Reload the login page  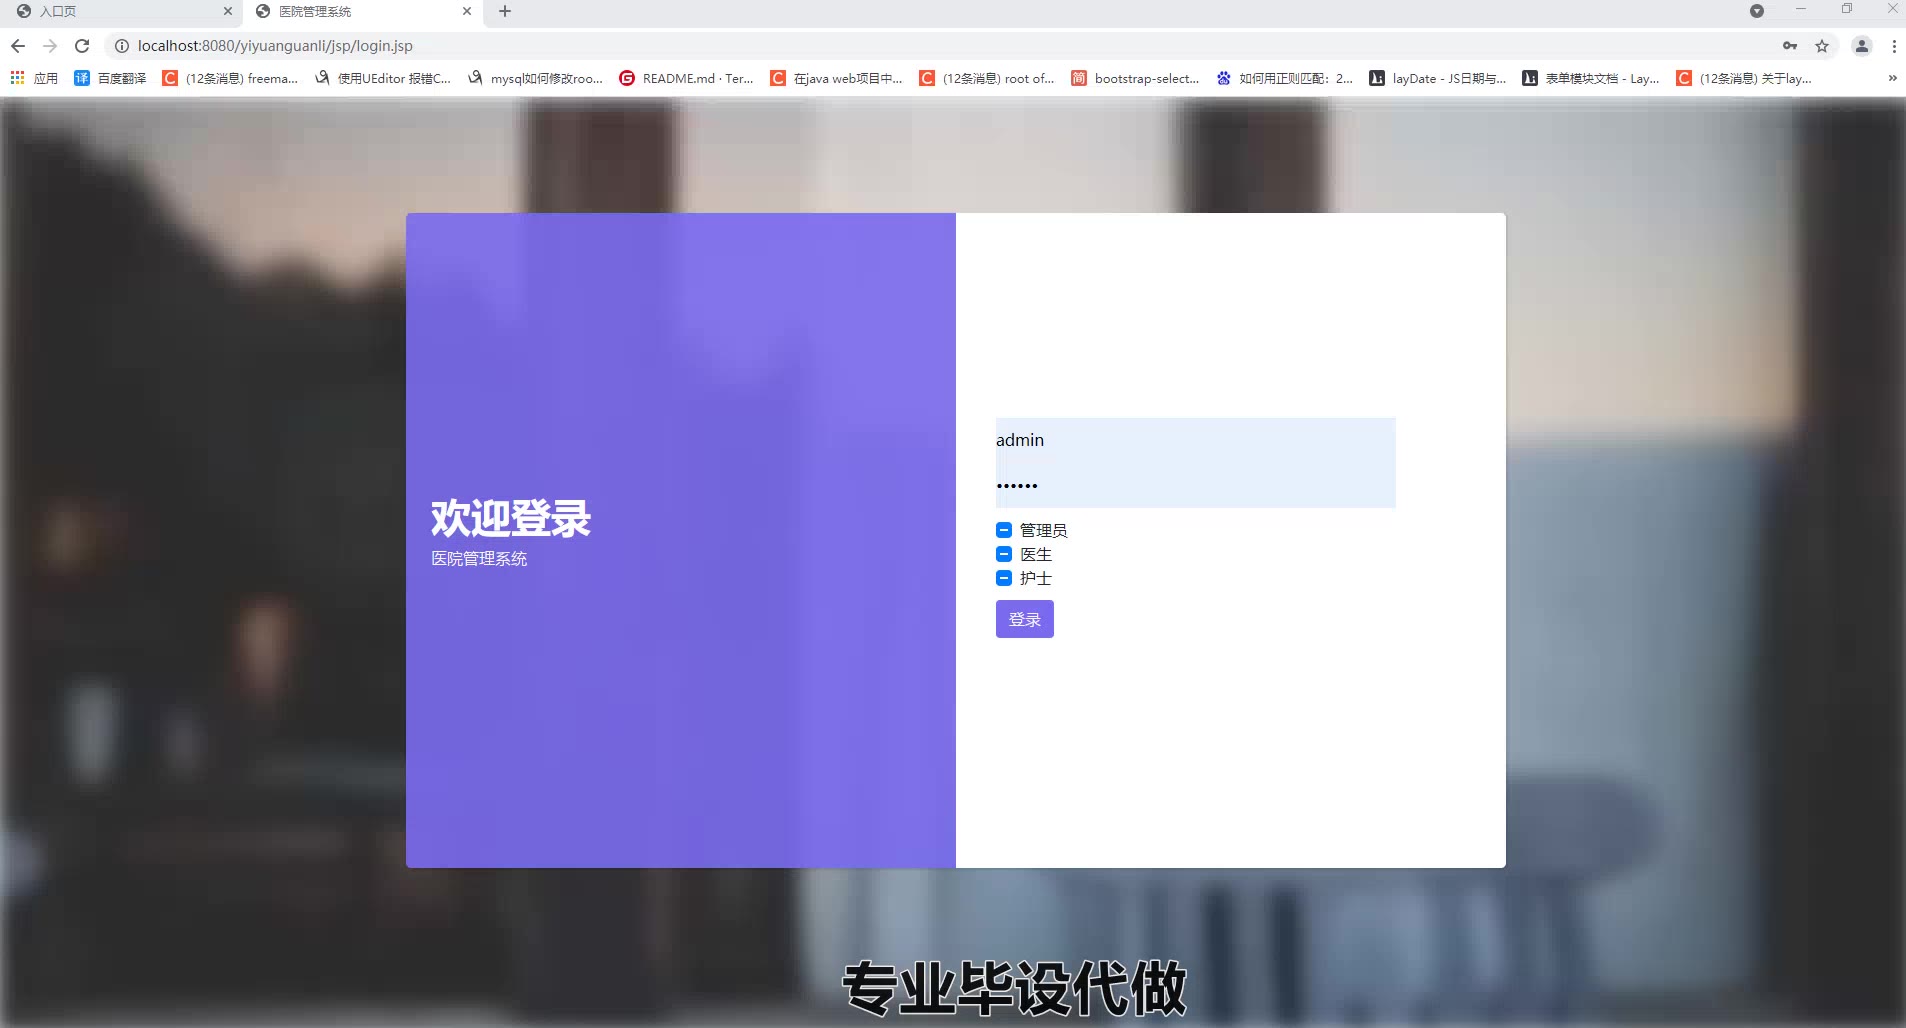pos(82,46)
